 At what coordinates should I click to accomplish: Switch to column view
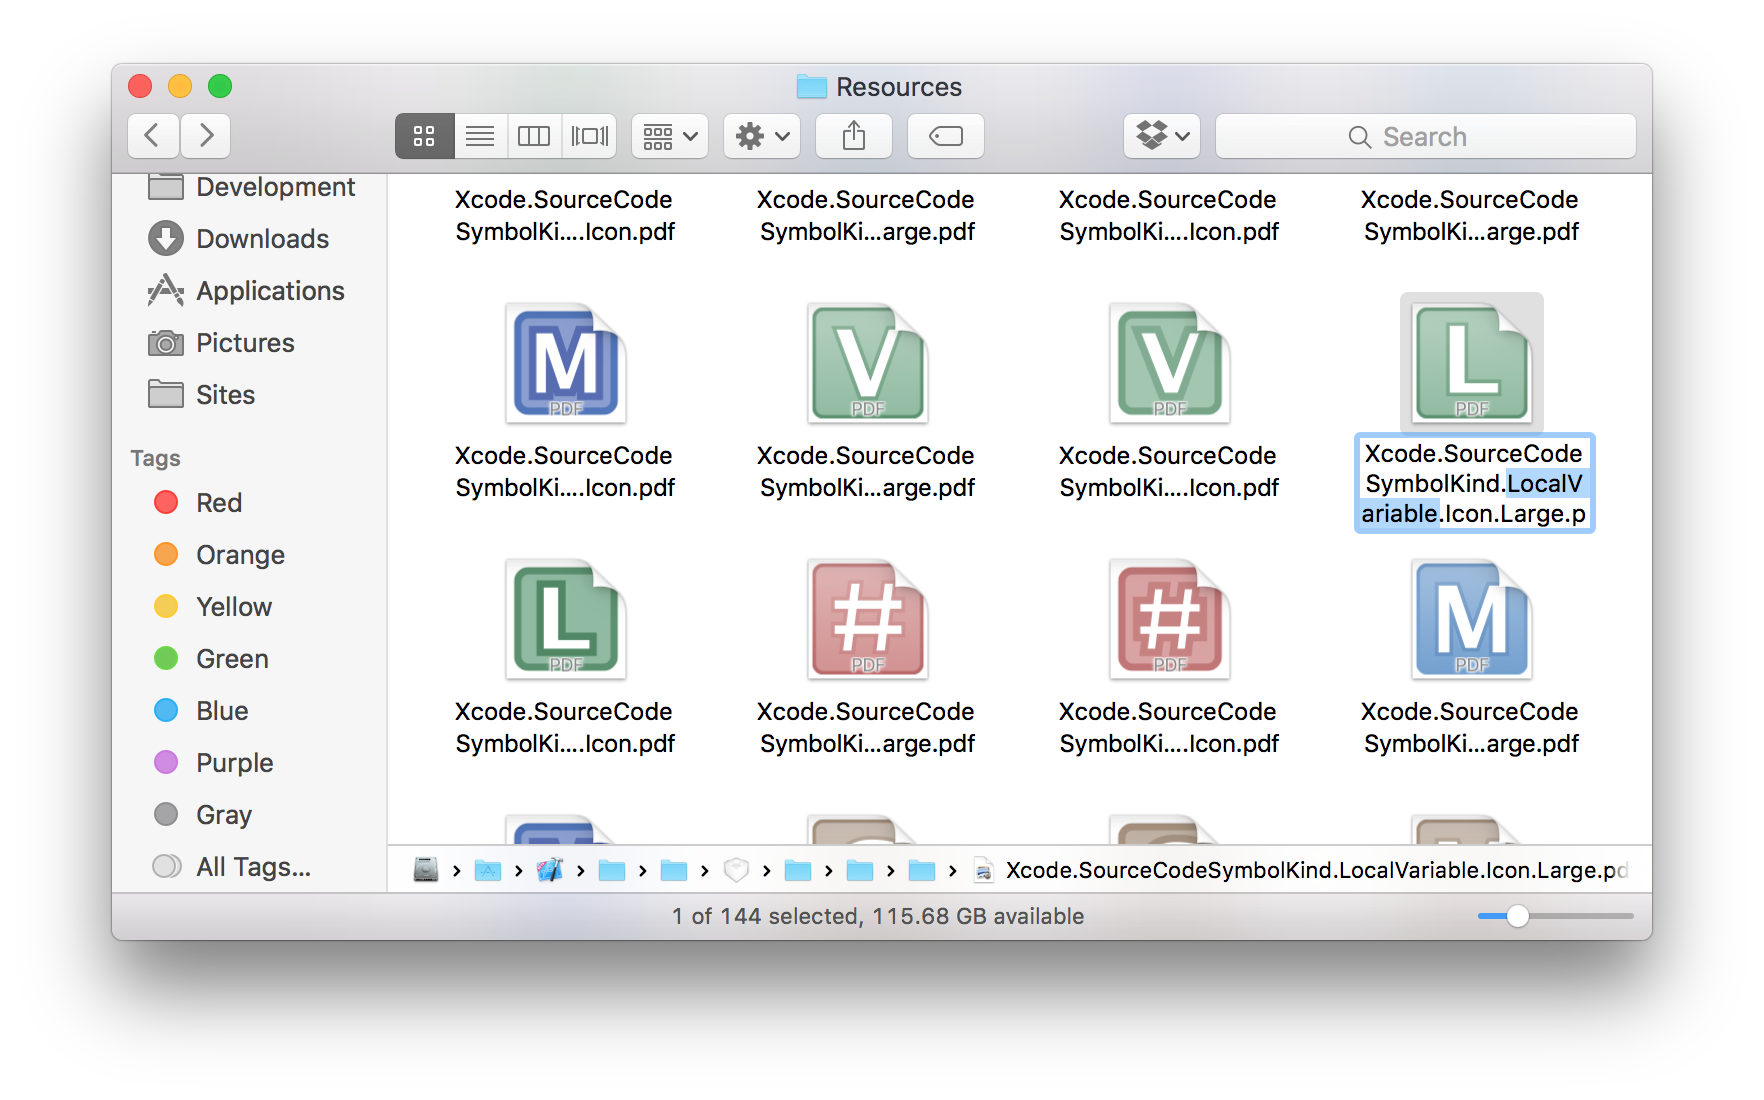534,136
